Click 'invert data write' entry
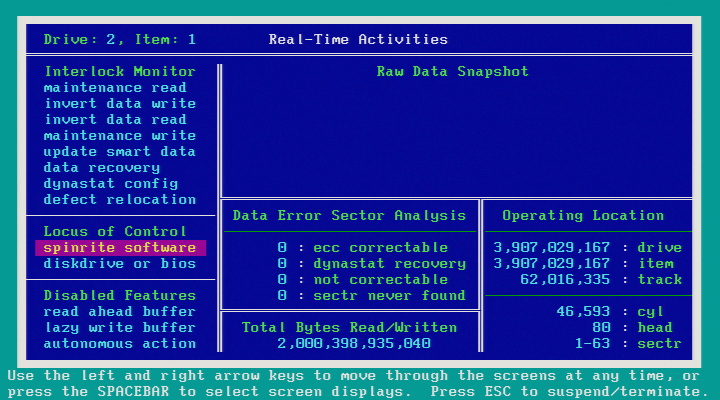Viewport: 720px width, 400px height. pyautogui.click(x=120, y=104)
